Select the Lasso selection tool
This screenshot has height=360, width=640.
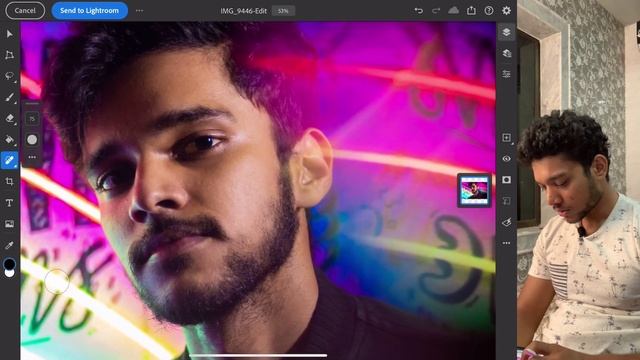coord(9,76)
